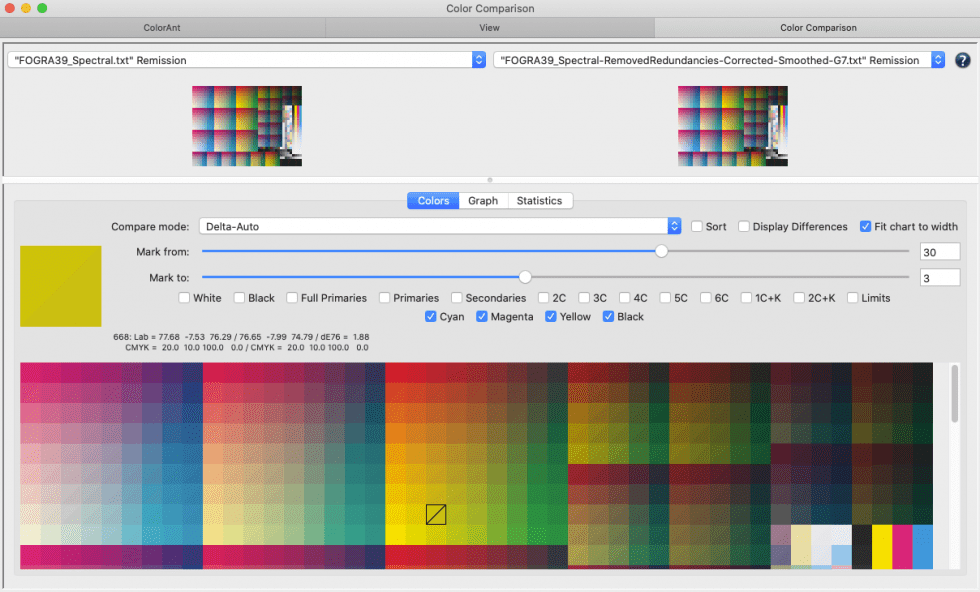Image resolution: width=980 pixels, height=592 pixels.
Task: Disable Fit chart to width
Action: click(x=866, y=226)
